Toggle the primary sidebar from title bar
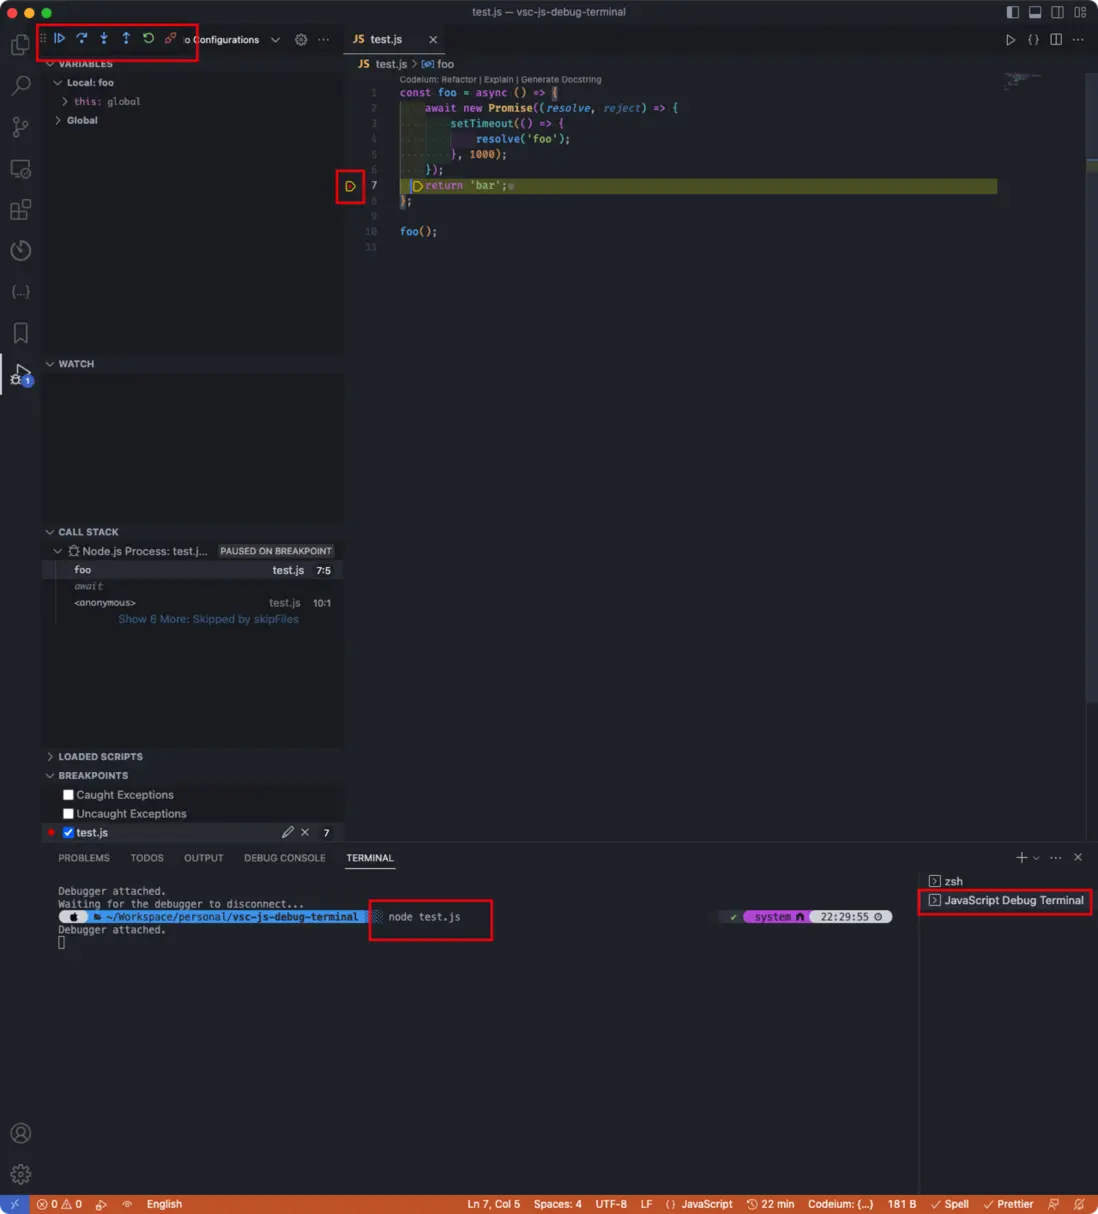Image resolution: width=1098 pixels, height=1214 pixels. [1013, 12]
